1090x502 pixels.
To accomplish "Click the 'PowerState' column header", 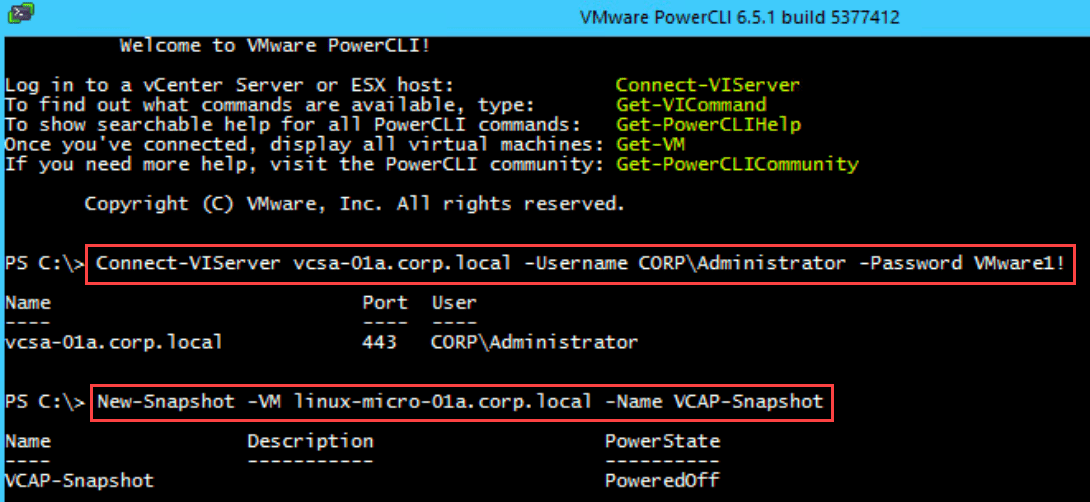I will tap(662, 442).
